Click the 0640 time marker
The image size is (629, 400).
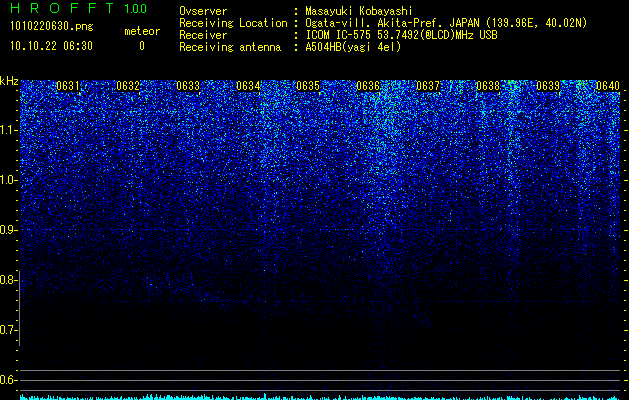608,86
